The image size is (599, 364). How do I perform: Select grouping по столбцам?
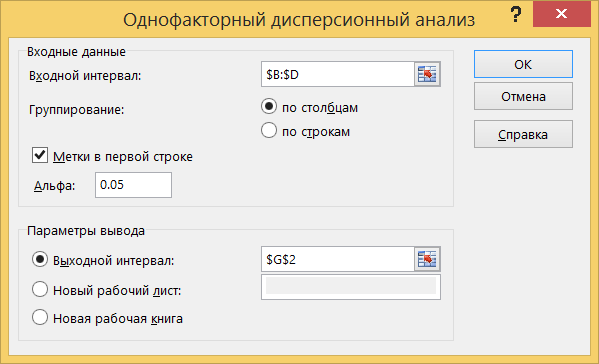pos(269,107)
